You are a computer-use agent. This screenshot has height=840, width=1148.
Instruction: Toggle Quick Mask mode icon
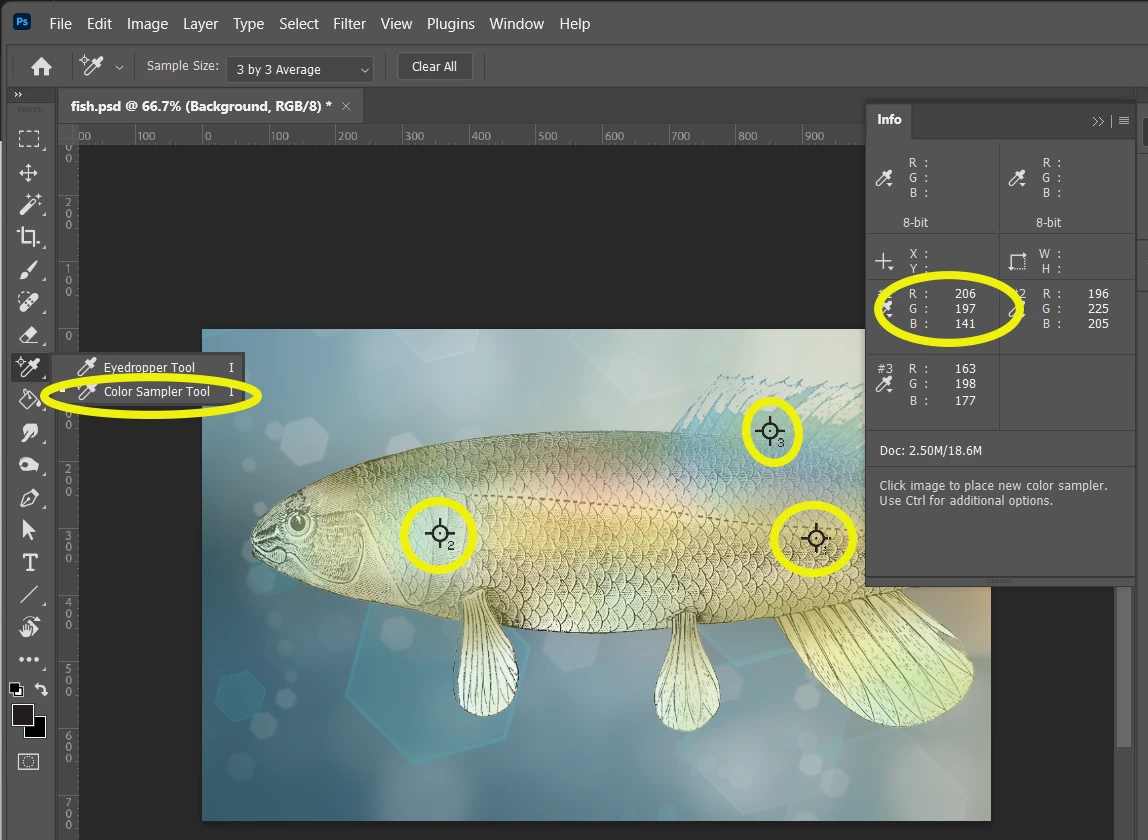pos(29,762)
